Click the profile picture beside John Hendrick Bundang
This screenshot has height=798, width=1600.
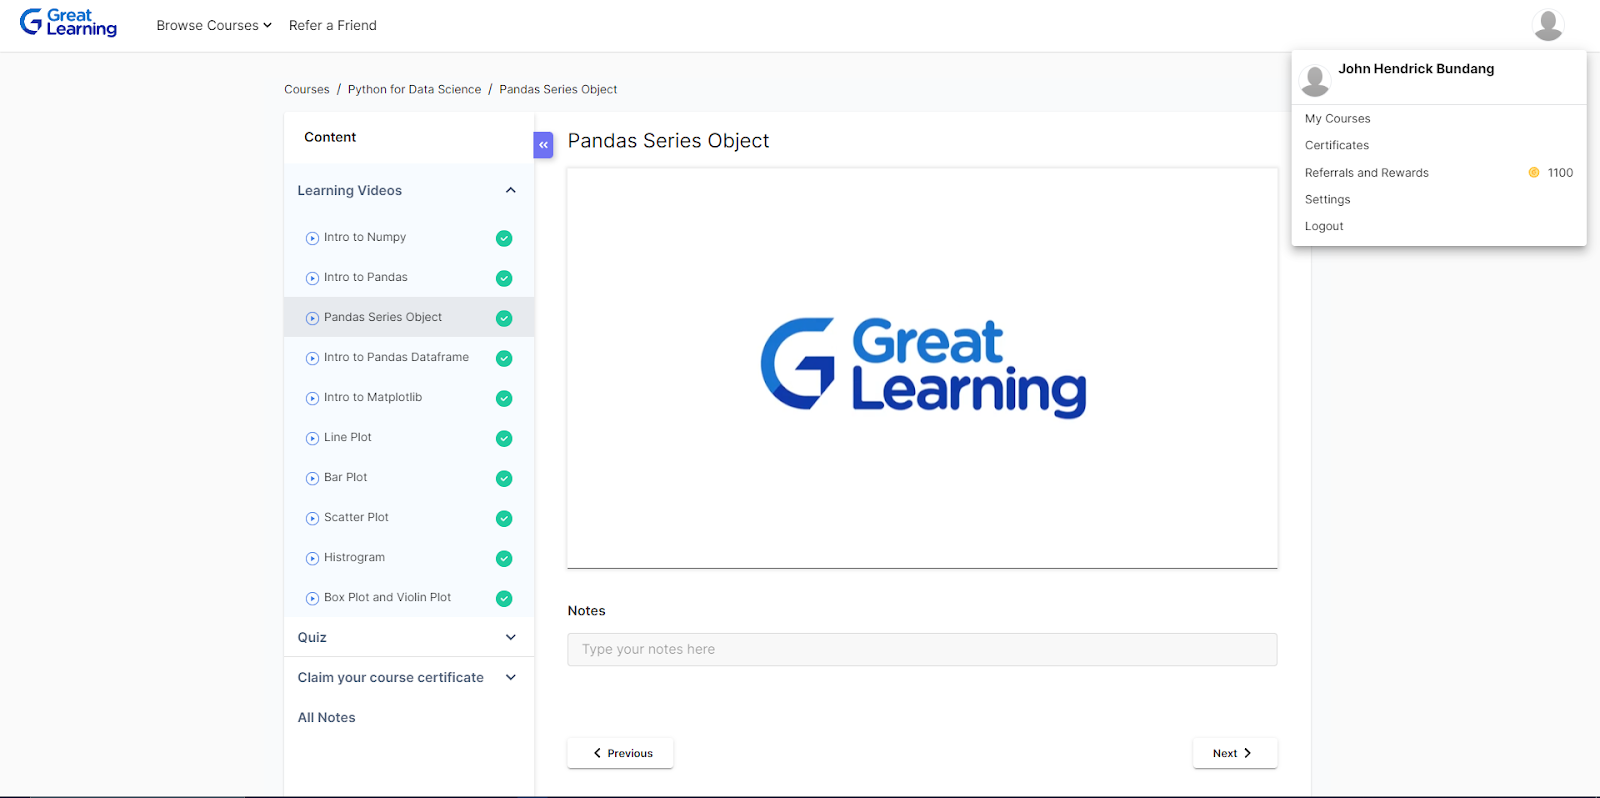[x=1315, y=81]
